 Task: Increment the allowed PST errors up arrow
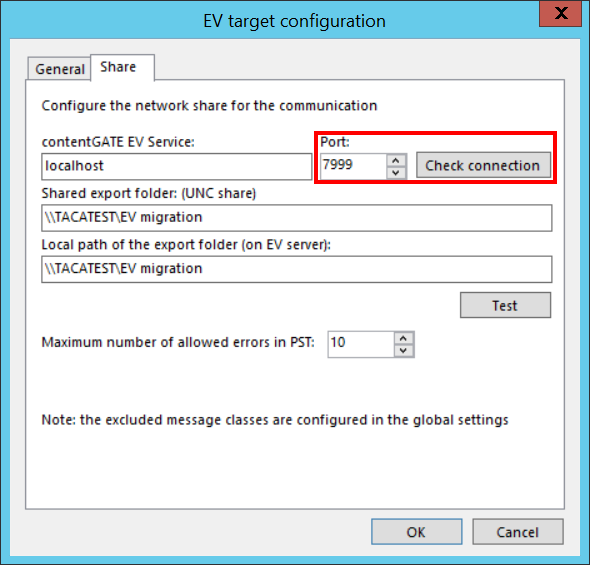tap(404, 338)
